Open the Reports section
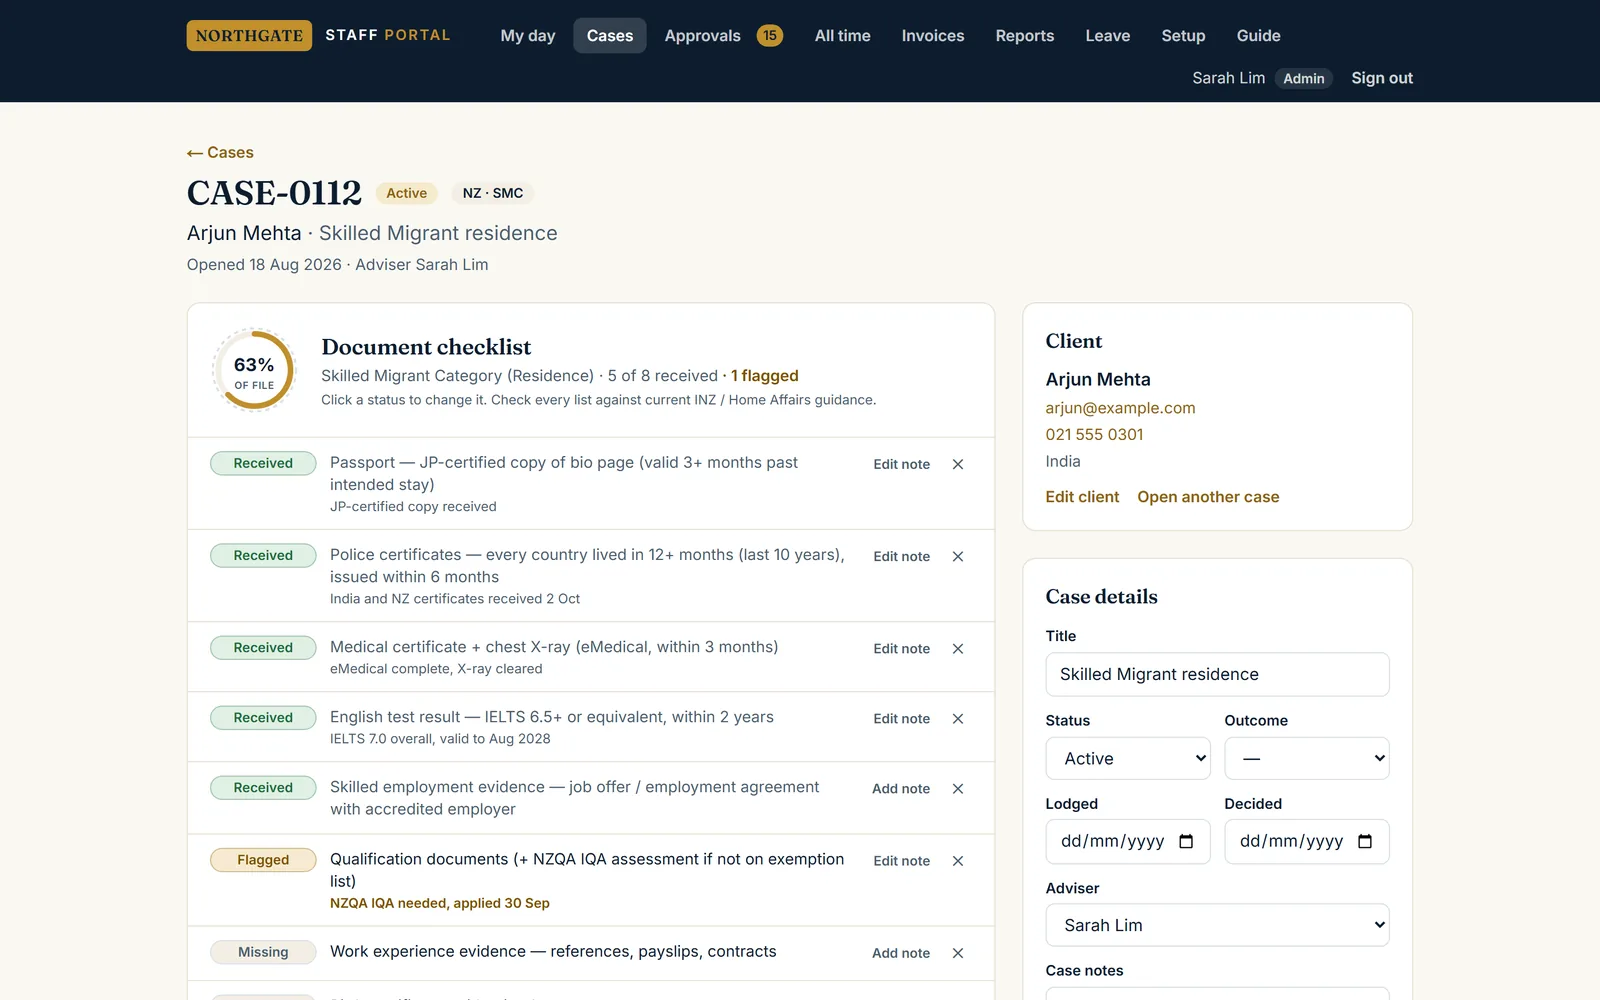This screenshot has width=1600, height=1000. click(x=1025, y=35)
